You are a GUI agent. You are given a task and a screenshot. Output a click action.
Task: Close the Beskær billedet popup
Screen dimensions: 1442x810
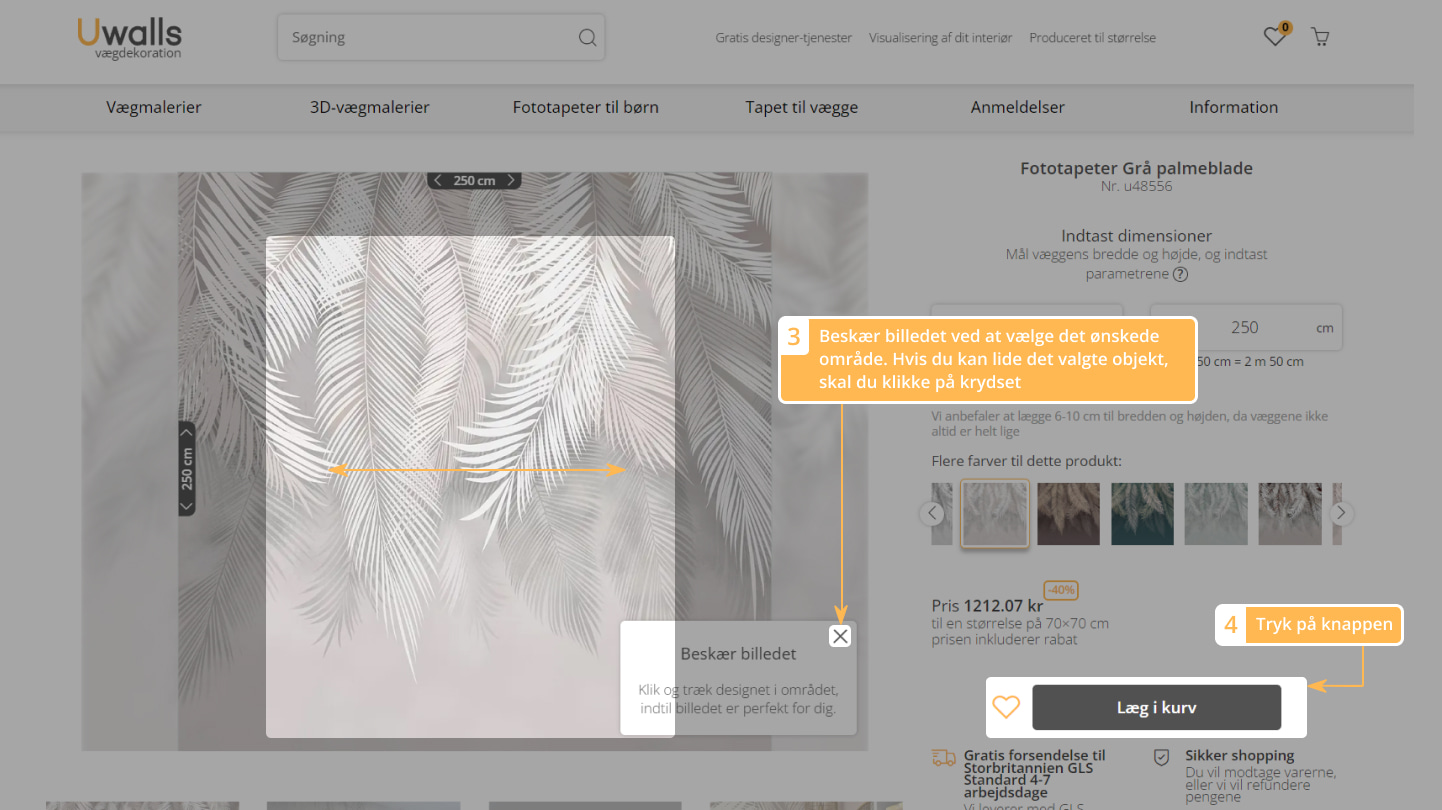[x=840, y=636]
